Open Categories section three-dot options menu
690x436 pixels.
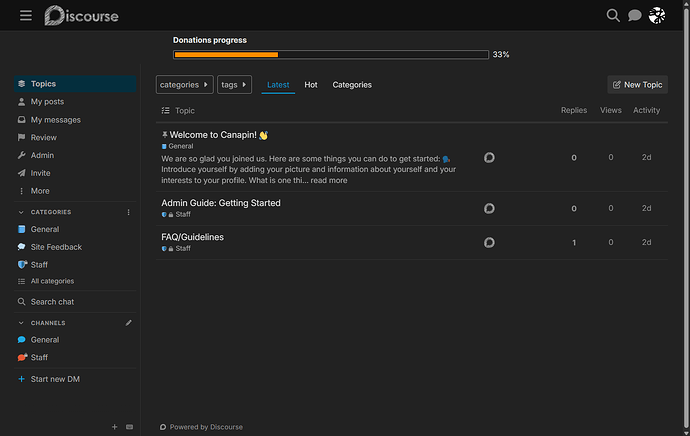click(x=128, y=212)
